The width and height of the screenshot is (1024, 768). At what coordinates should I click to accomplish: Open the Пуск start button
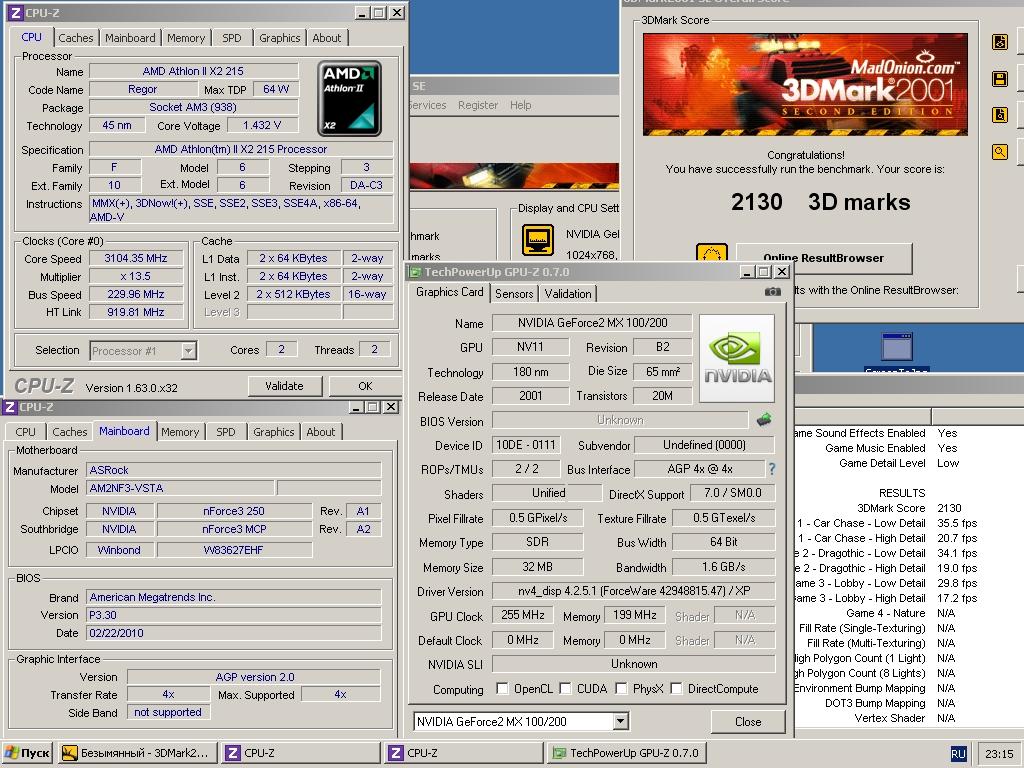27,753
